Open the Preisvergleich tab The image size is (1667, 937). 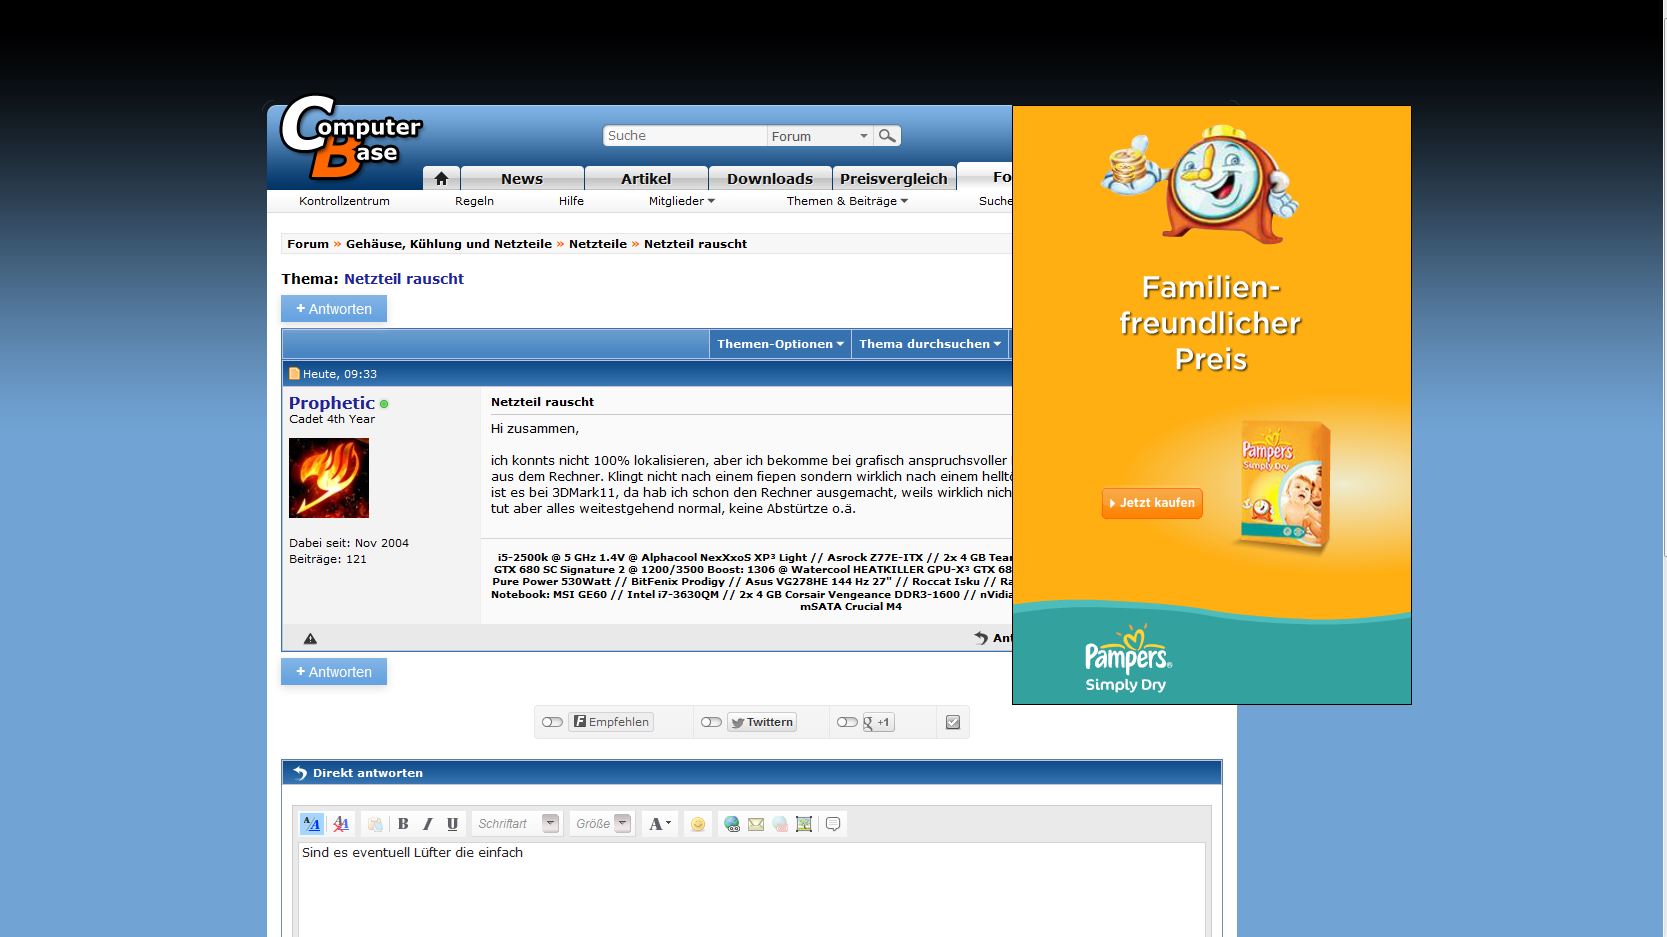(x=894, y=178)
